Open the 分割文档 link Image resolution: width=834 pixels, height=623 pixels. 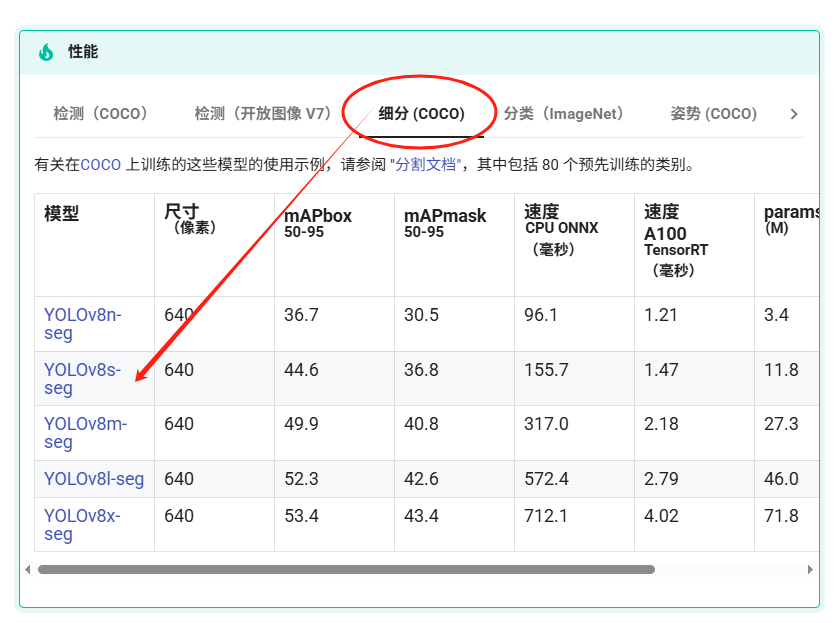click(426, 164)
